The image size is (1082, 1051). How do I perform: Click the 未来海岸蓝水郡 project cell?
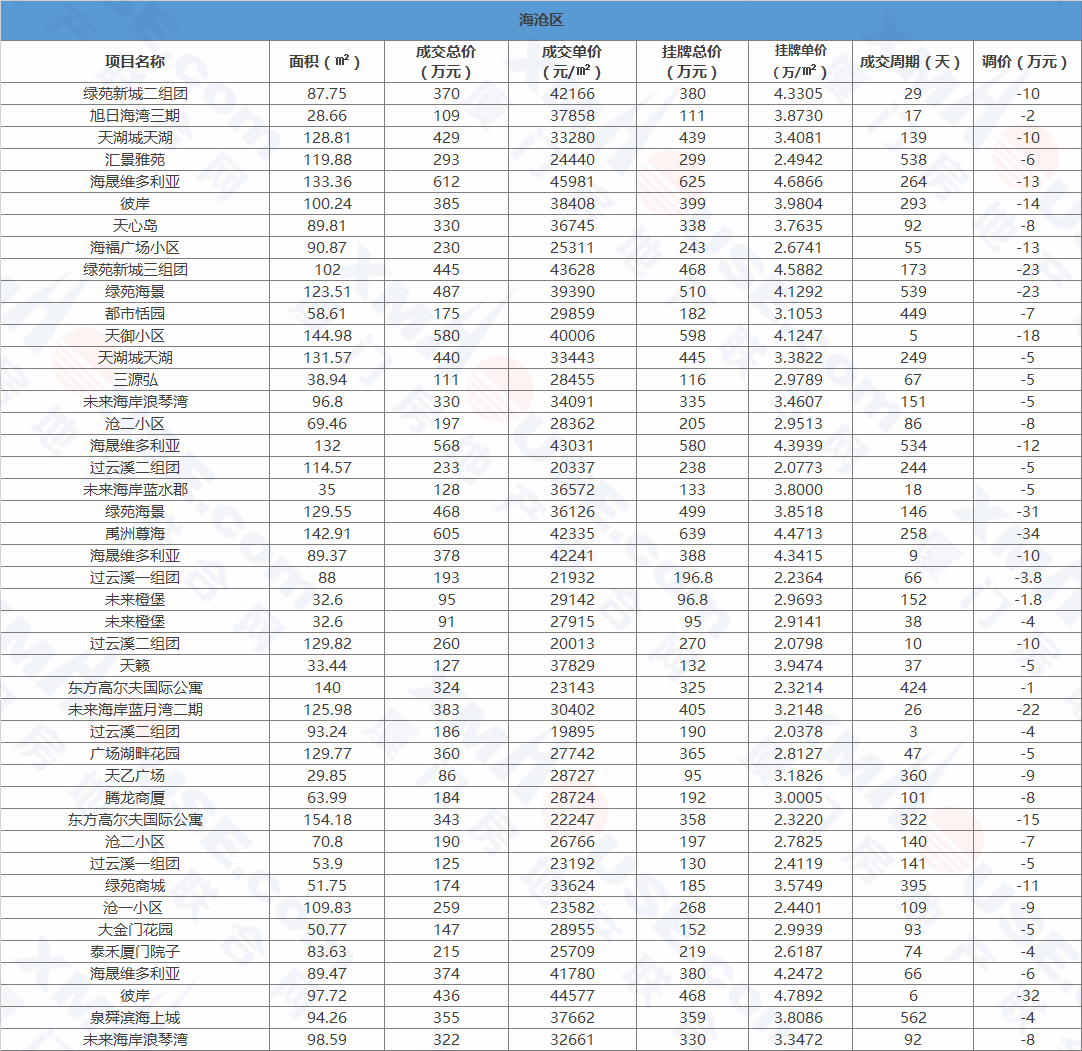(135, 490)
